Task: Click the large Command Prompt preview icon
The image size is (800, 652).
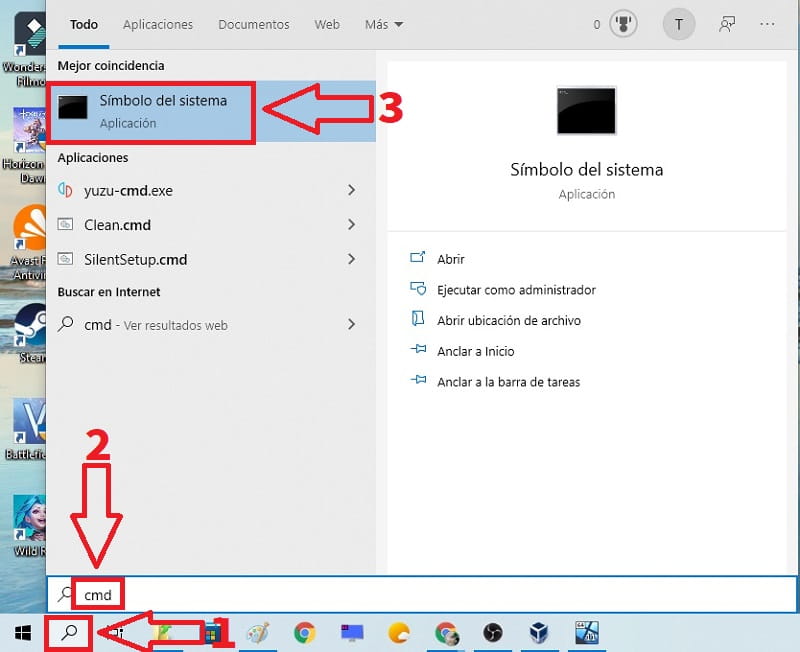Action: coord(586,111)
